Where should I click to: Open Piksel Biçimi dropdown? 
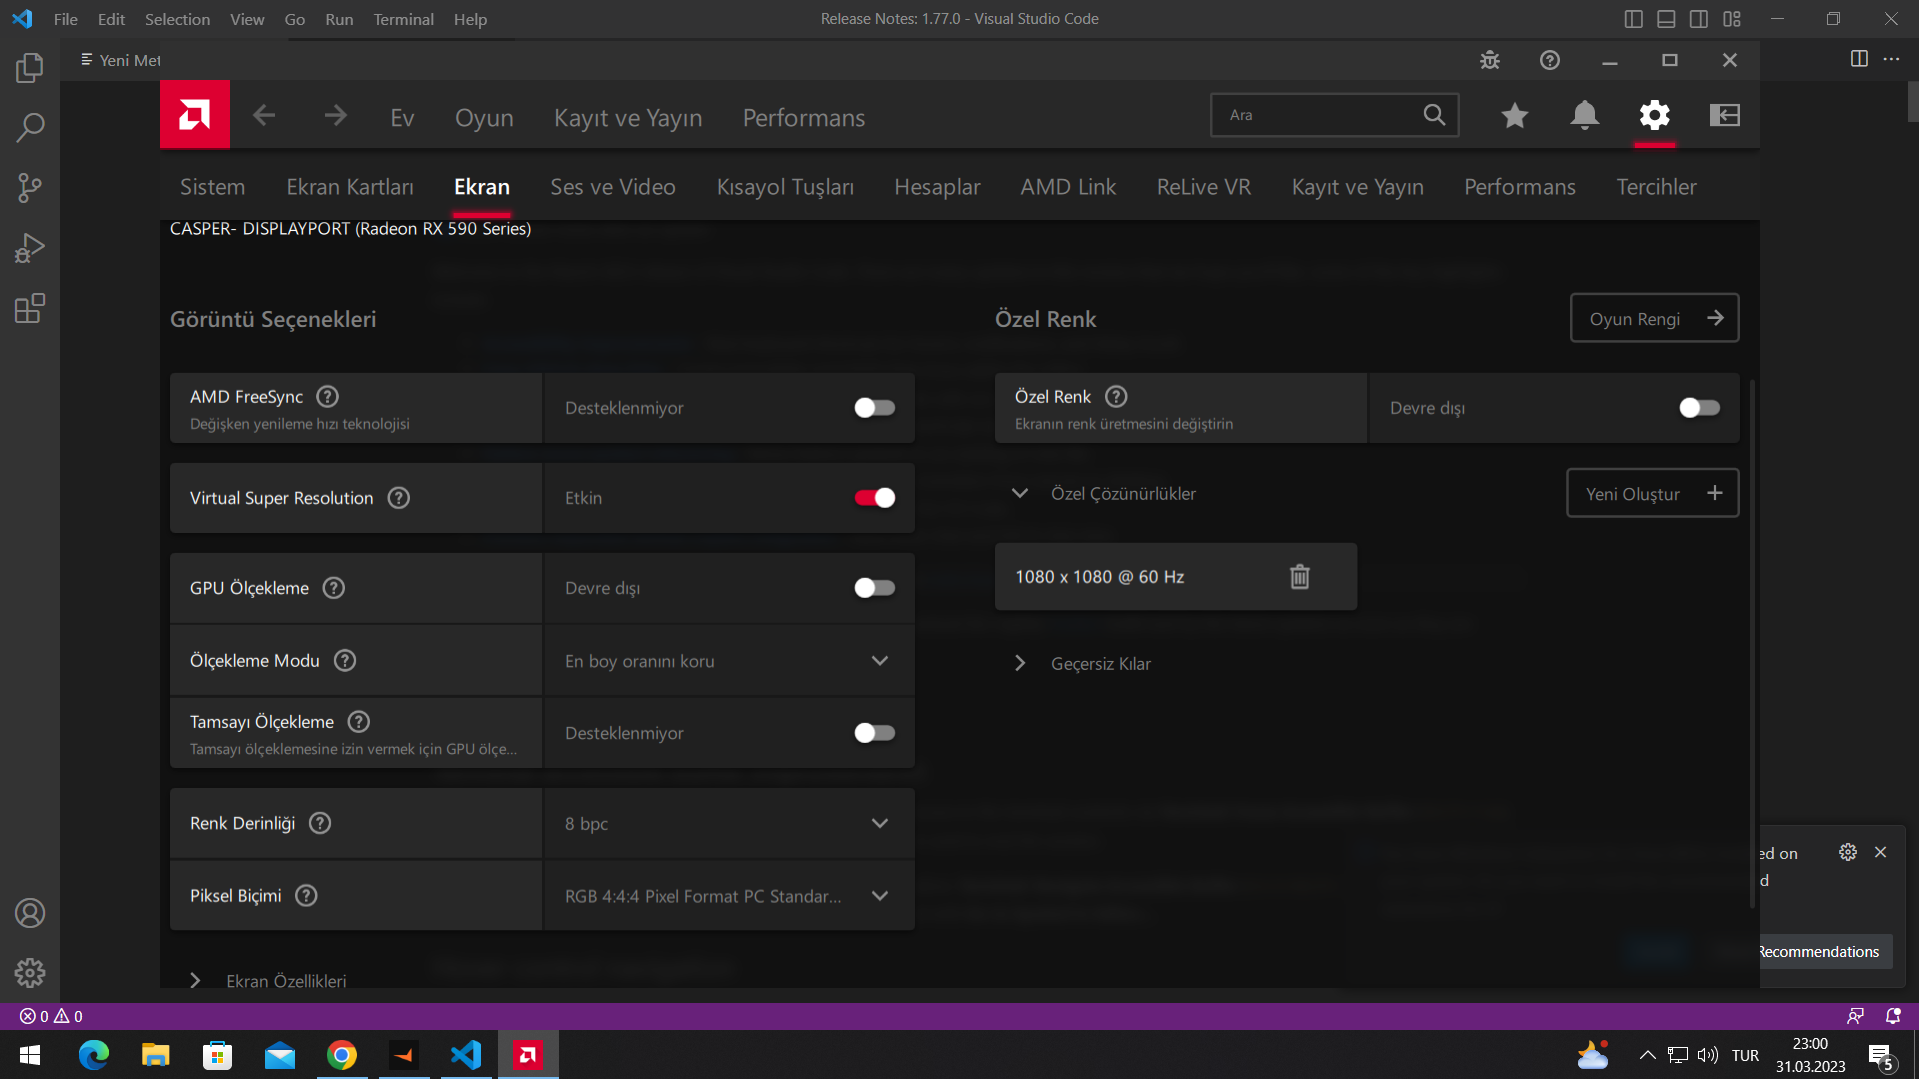click(729, 896)
